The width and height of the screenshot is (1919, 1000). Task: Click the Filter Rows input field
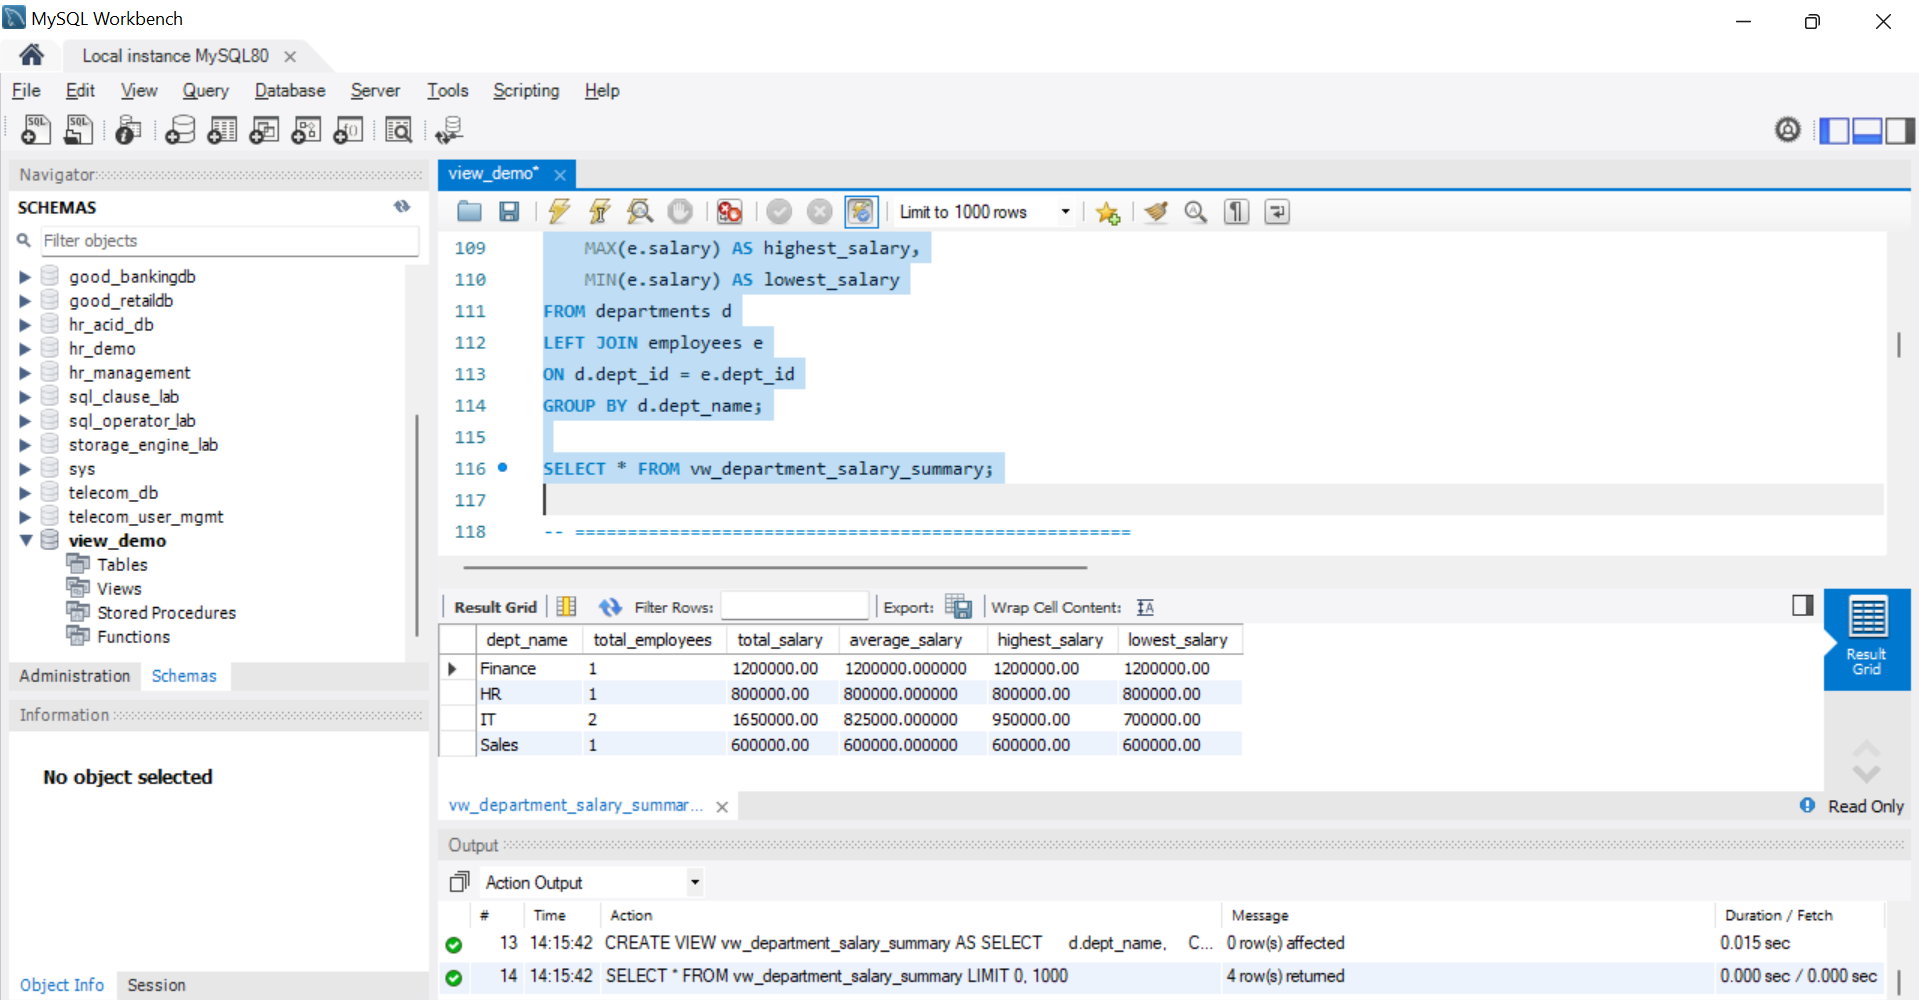point(794,607)
